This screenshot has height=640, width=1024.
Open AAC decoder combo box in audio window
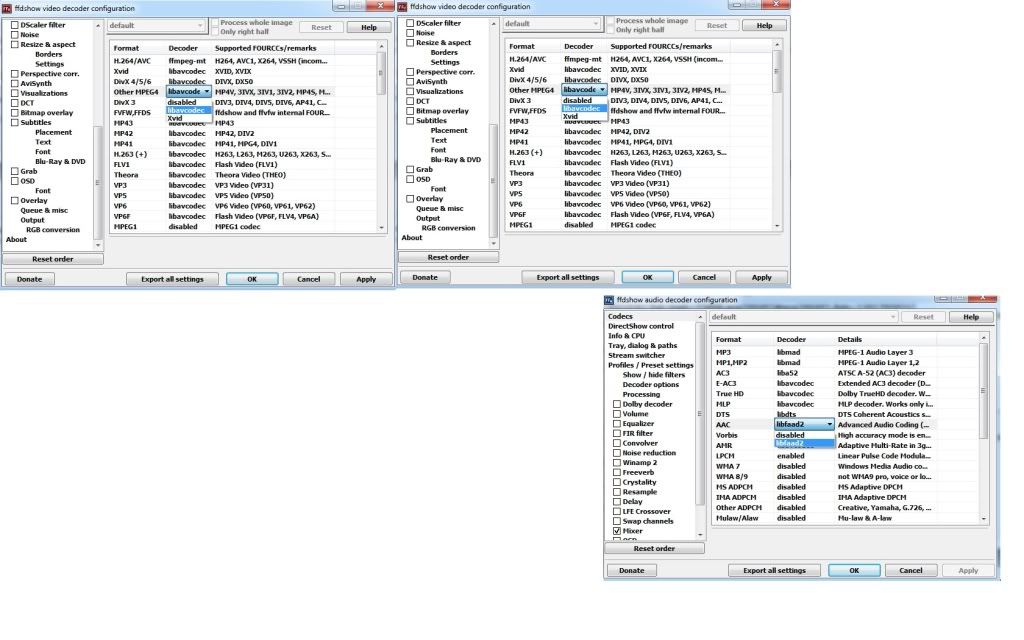(x=805, y=424)
